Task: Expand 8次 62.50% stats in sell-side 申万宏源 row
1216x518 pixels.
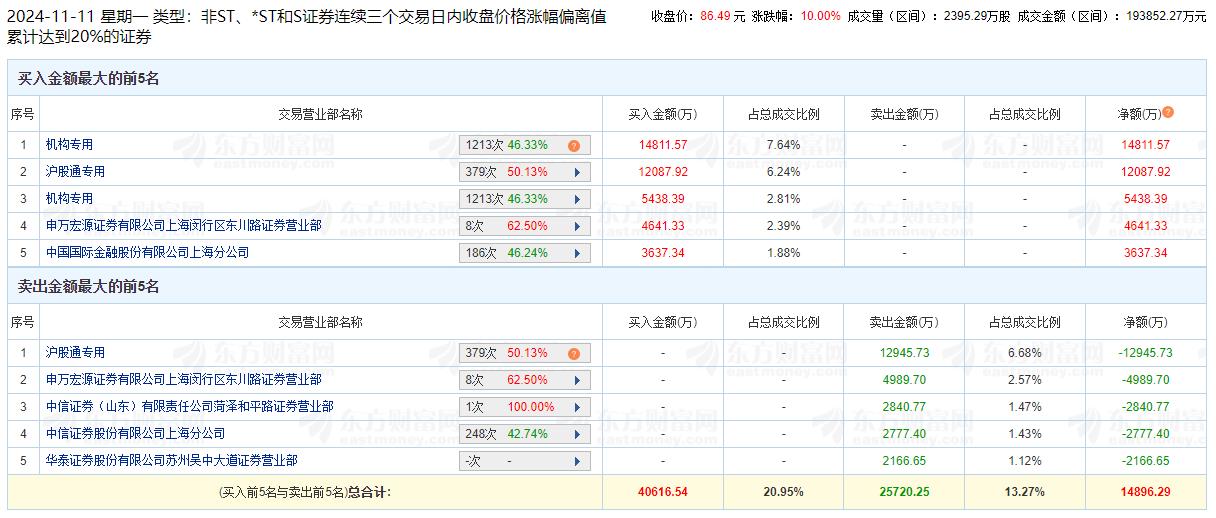Action: (x=525, y=380)
